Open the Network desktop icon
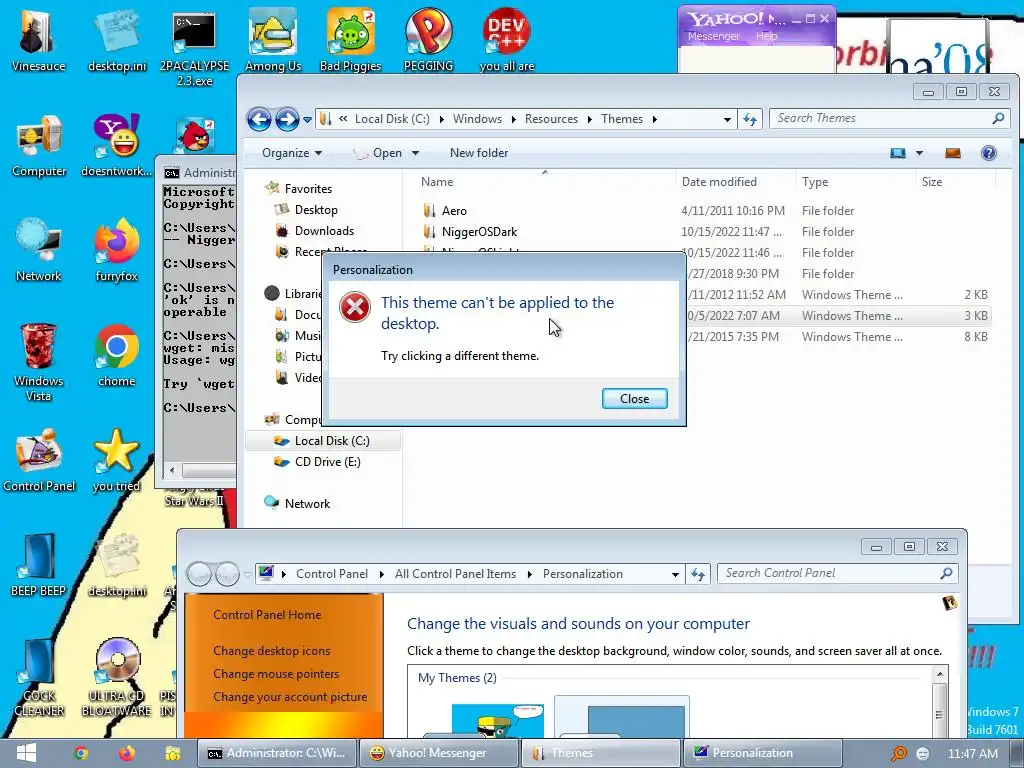1024x768 pixels. (39, 251)
